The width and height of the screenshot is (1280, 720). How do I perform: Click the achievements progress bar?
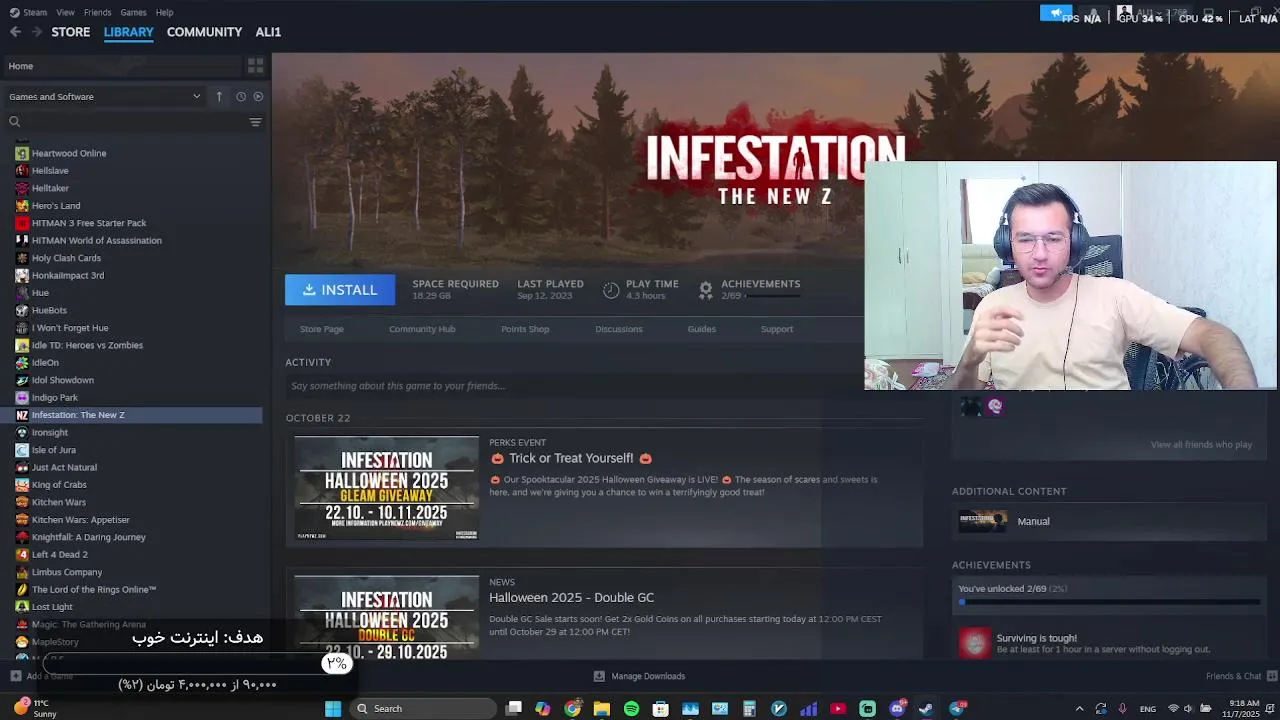pyautogui.click(x=1108, y=602)
